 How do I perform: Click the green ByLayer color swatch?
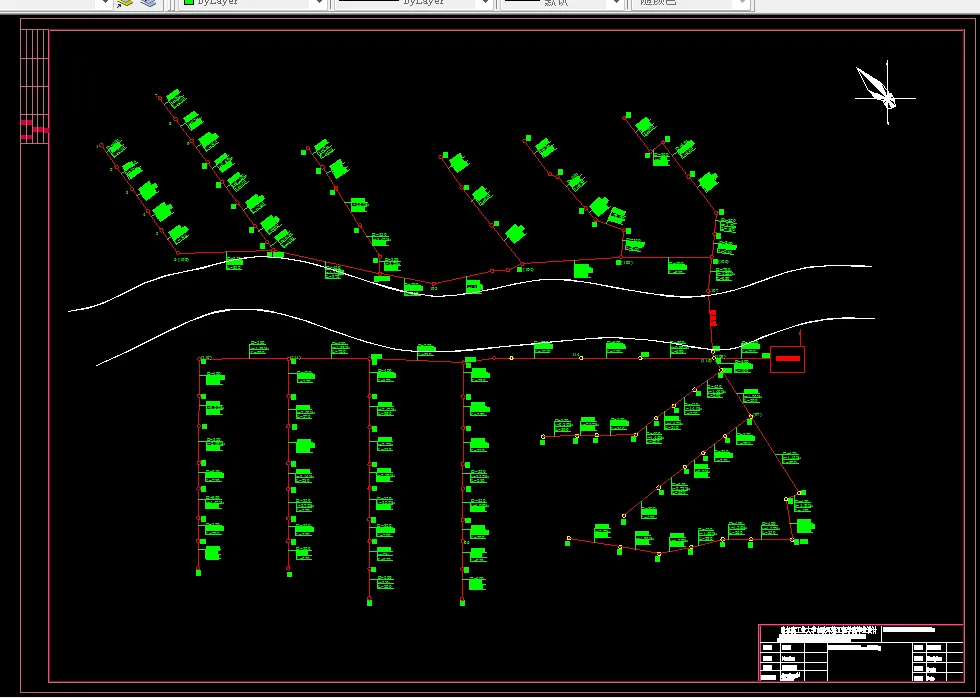[188, 2]
